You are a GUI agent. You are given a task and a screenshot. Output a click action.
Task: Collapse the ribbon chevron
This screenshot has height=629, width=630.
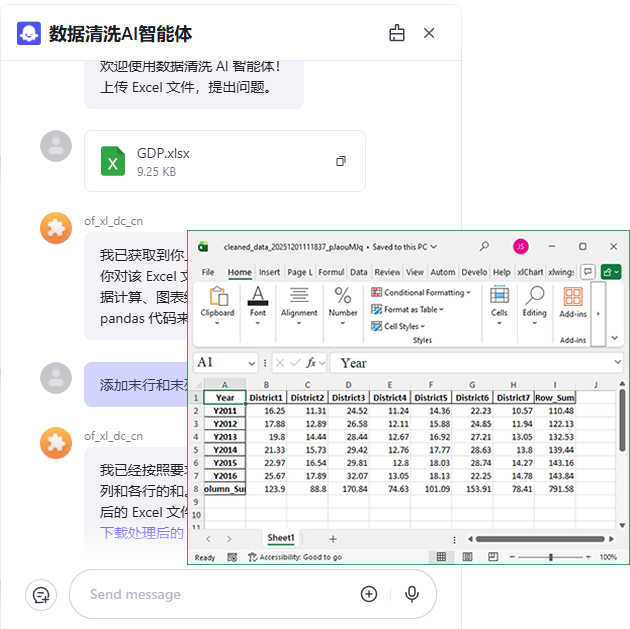614,338
